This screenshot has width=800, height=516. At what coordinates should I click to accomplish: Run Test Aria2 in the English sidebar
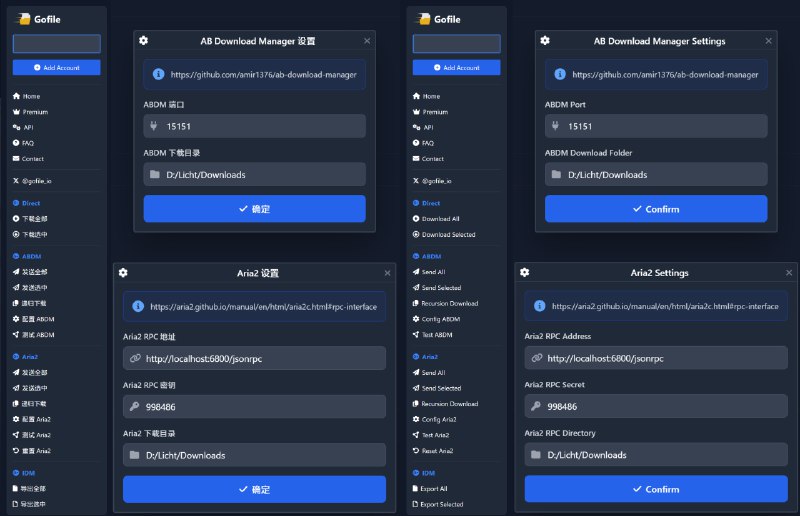(x=431, y=435)
